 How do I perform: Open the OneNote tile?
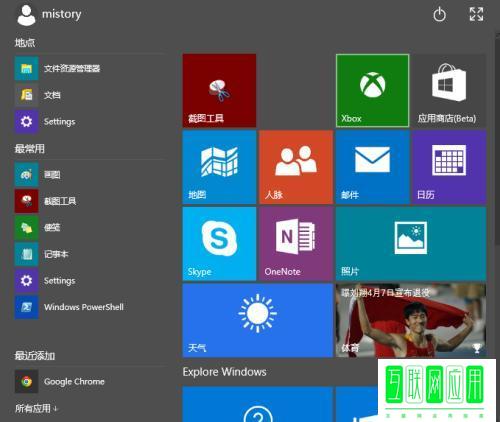[296, 244]
